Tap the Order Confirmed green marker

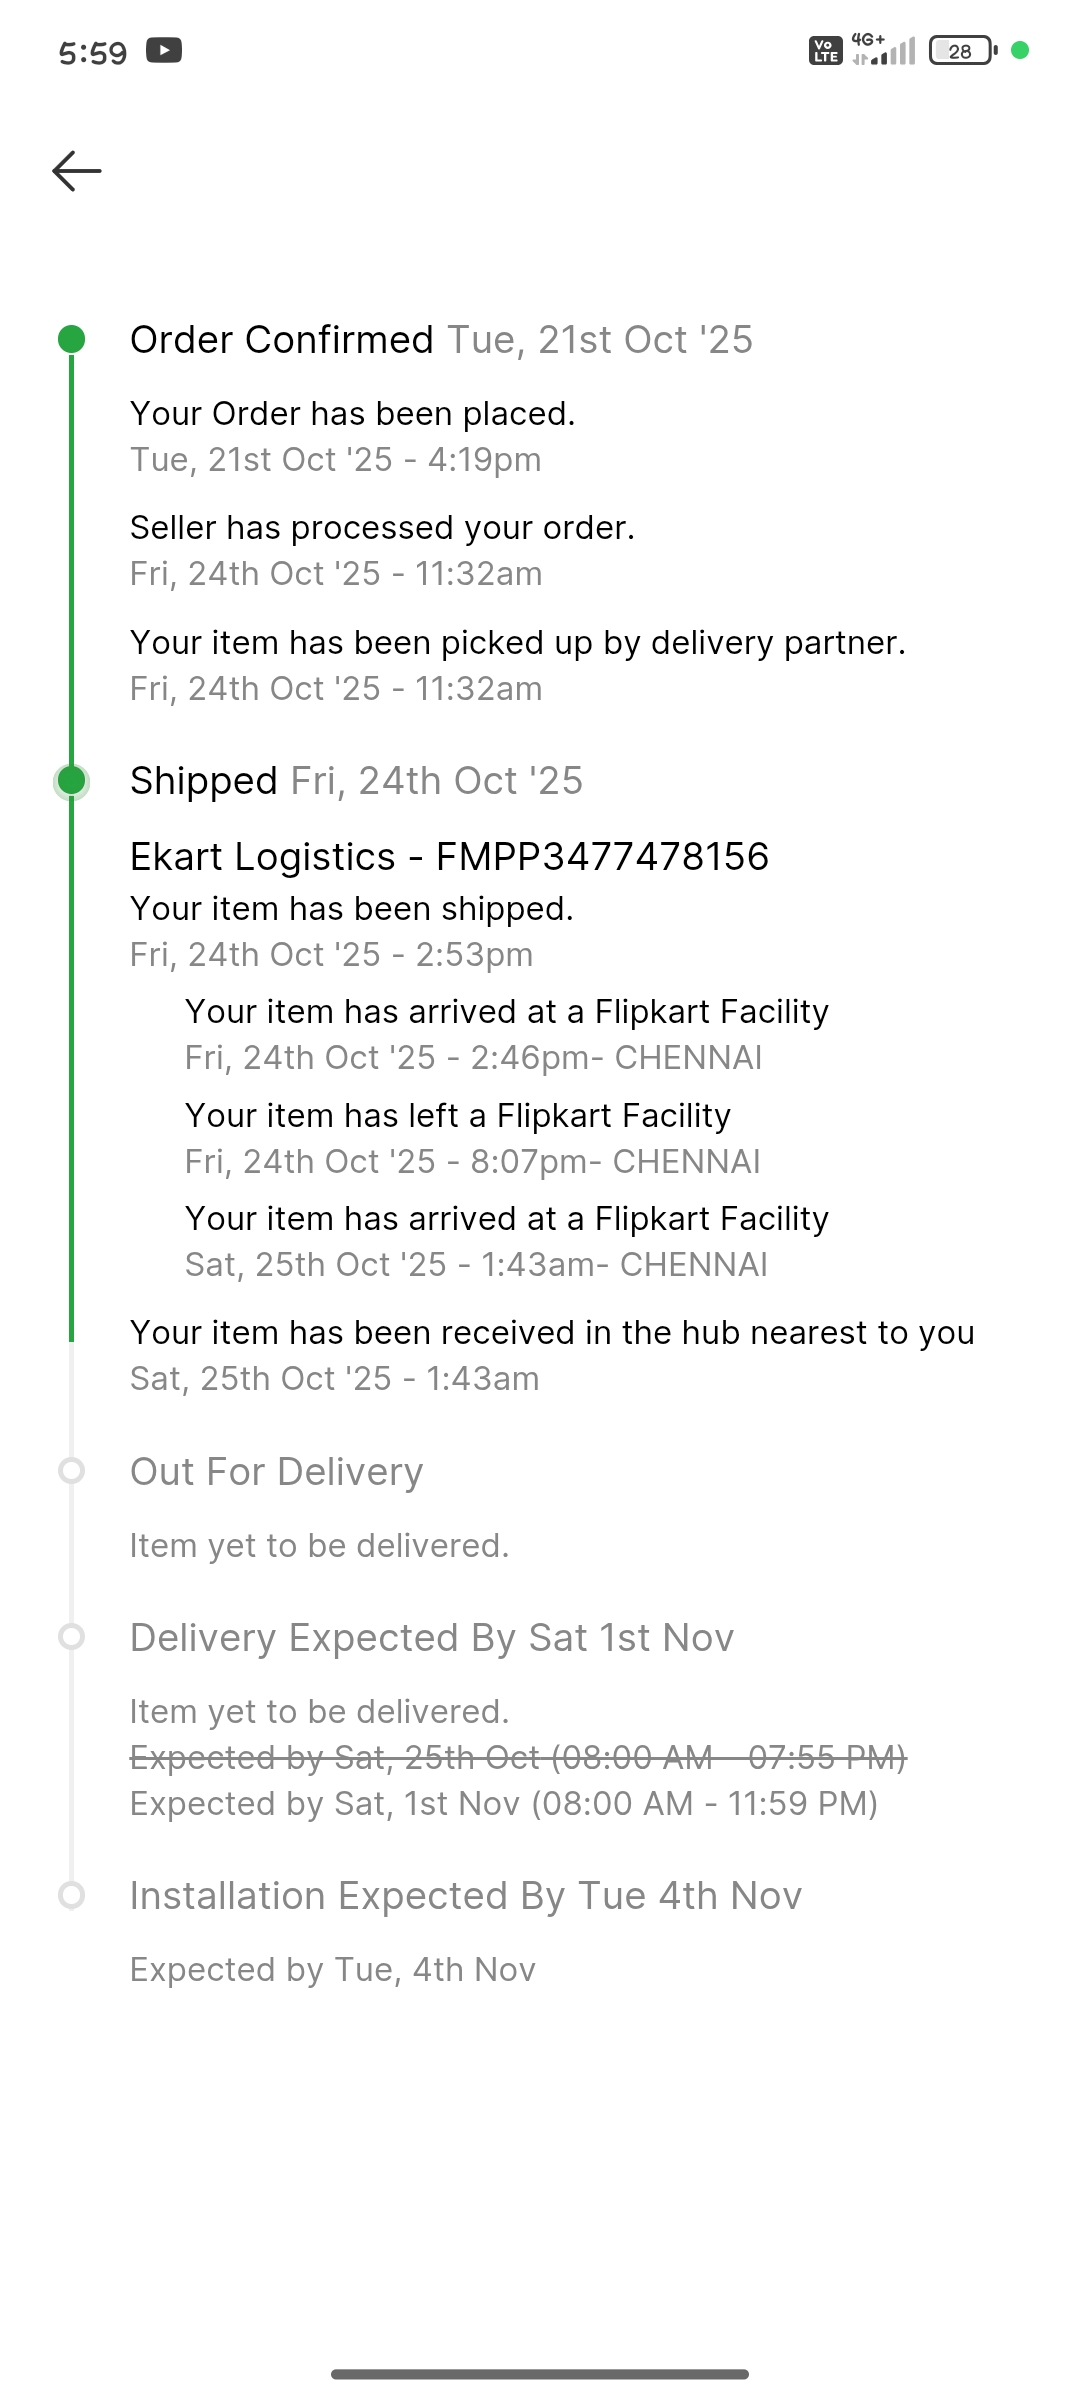(71, 340)
